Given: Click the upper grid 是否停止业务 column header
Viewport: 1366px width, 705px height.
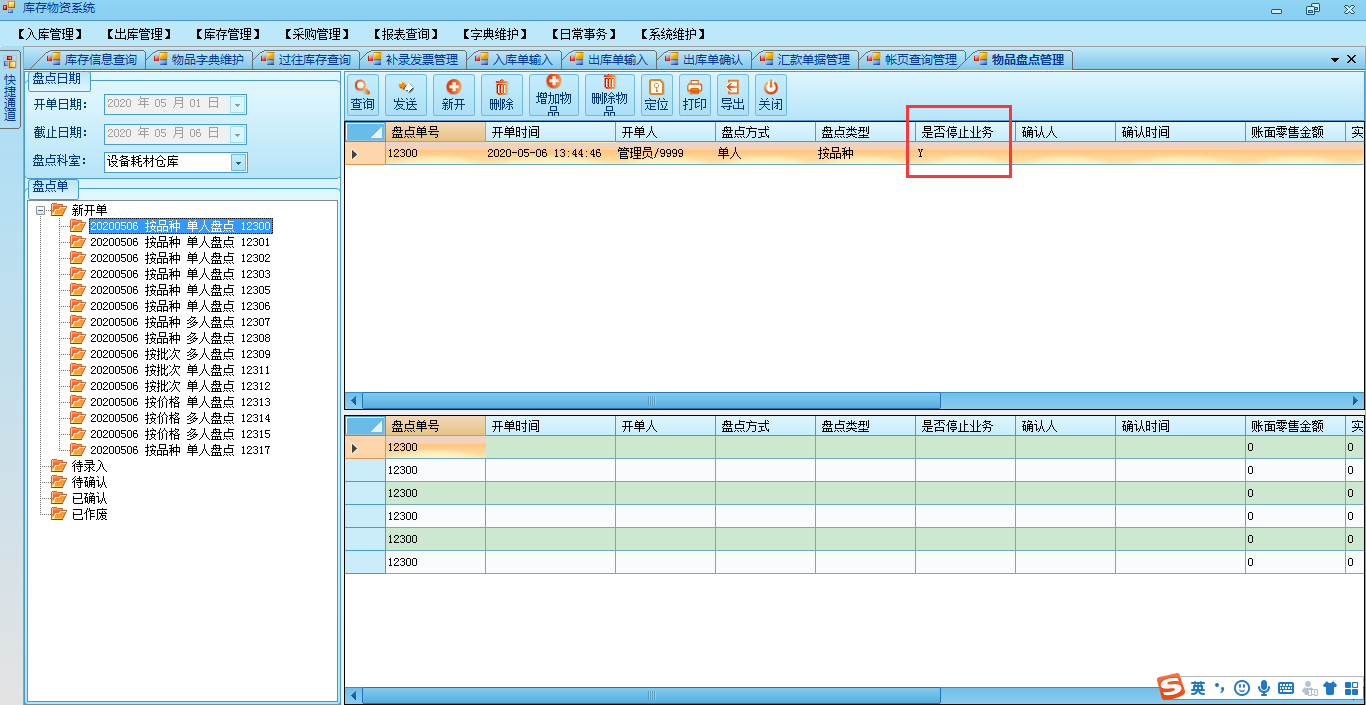Looking at the screenshot, I should click(x=965, y=132).
